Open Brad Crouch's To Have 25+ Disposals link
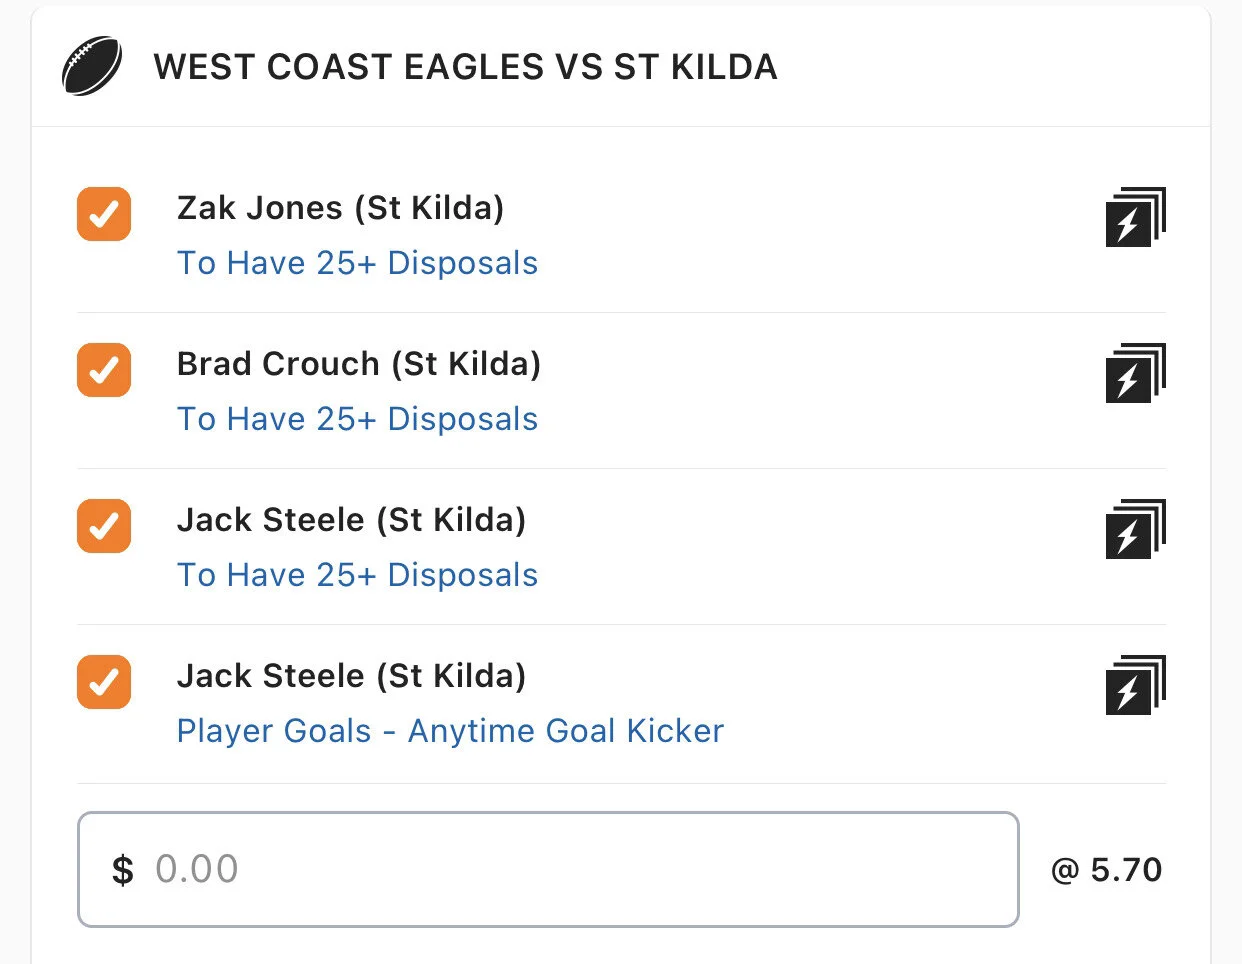Image resolution: width=1242 pixels, height=964 pixels. coord(357,419)
